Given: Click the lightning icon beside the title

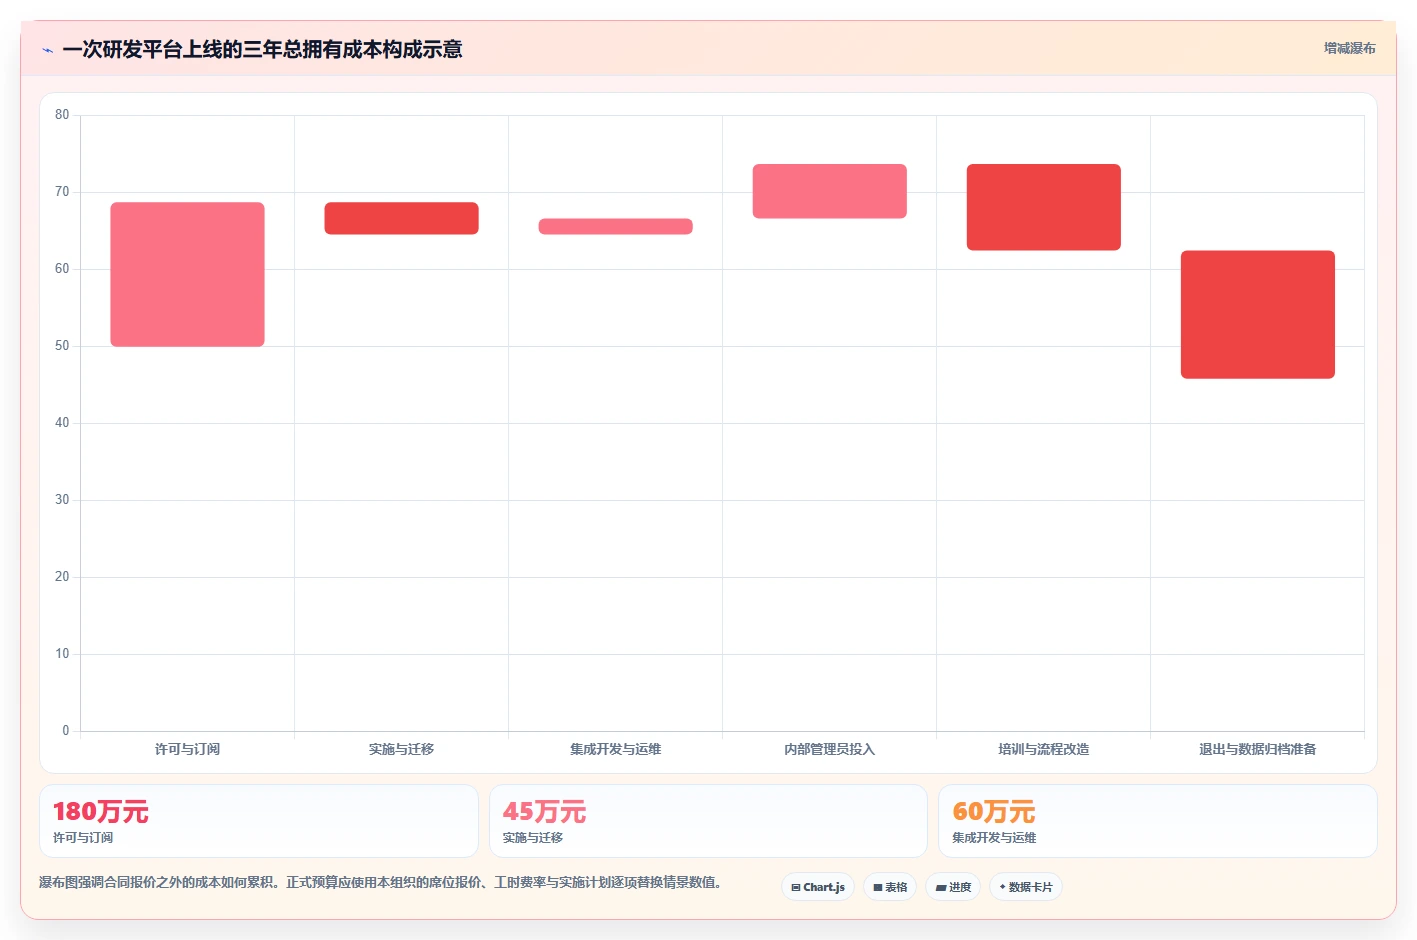Looking at the screenshot, I should coord(47,50).
